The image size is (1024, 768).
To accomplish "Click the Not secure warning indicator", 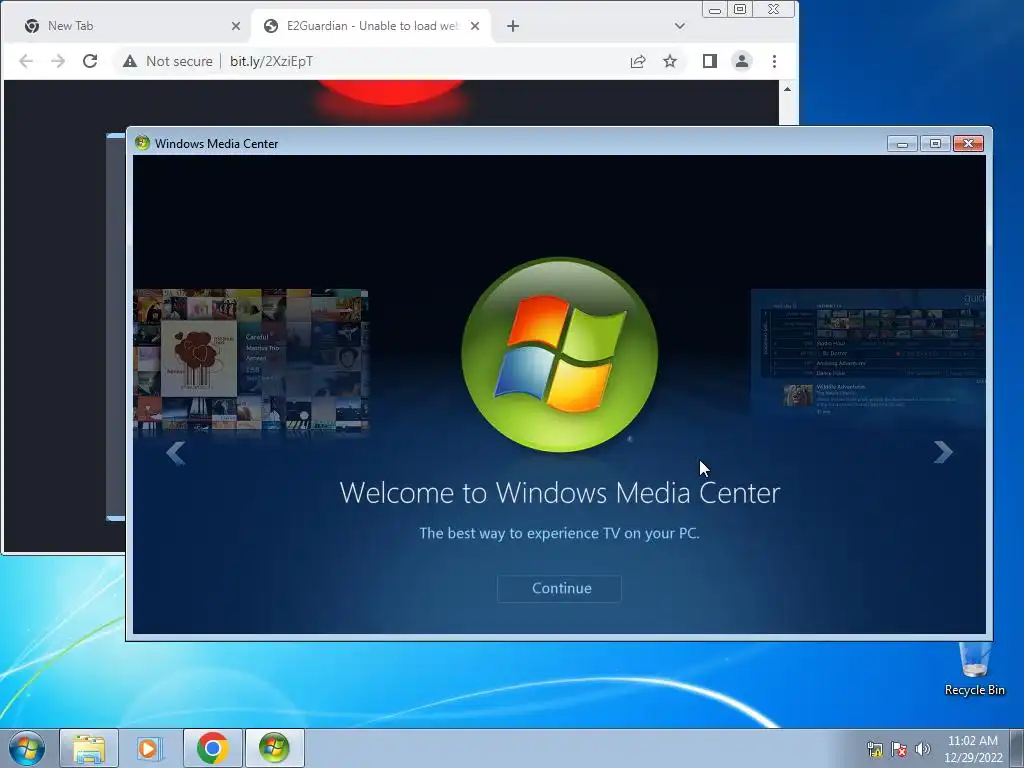I will (168, 61).
